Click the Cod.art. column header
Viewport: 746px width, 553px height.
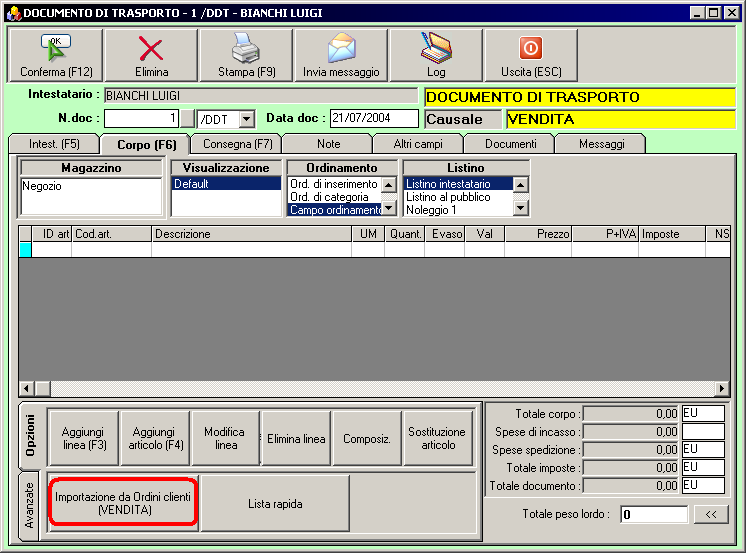[x=112, y=234]
